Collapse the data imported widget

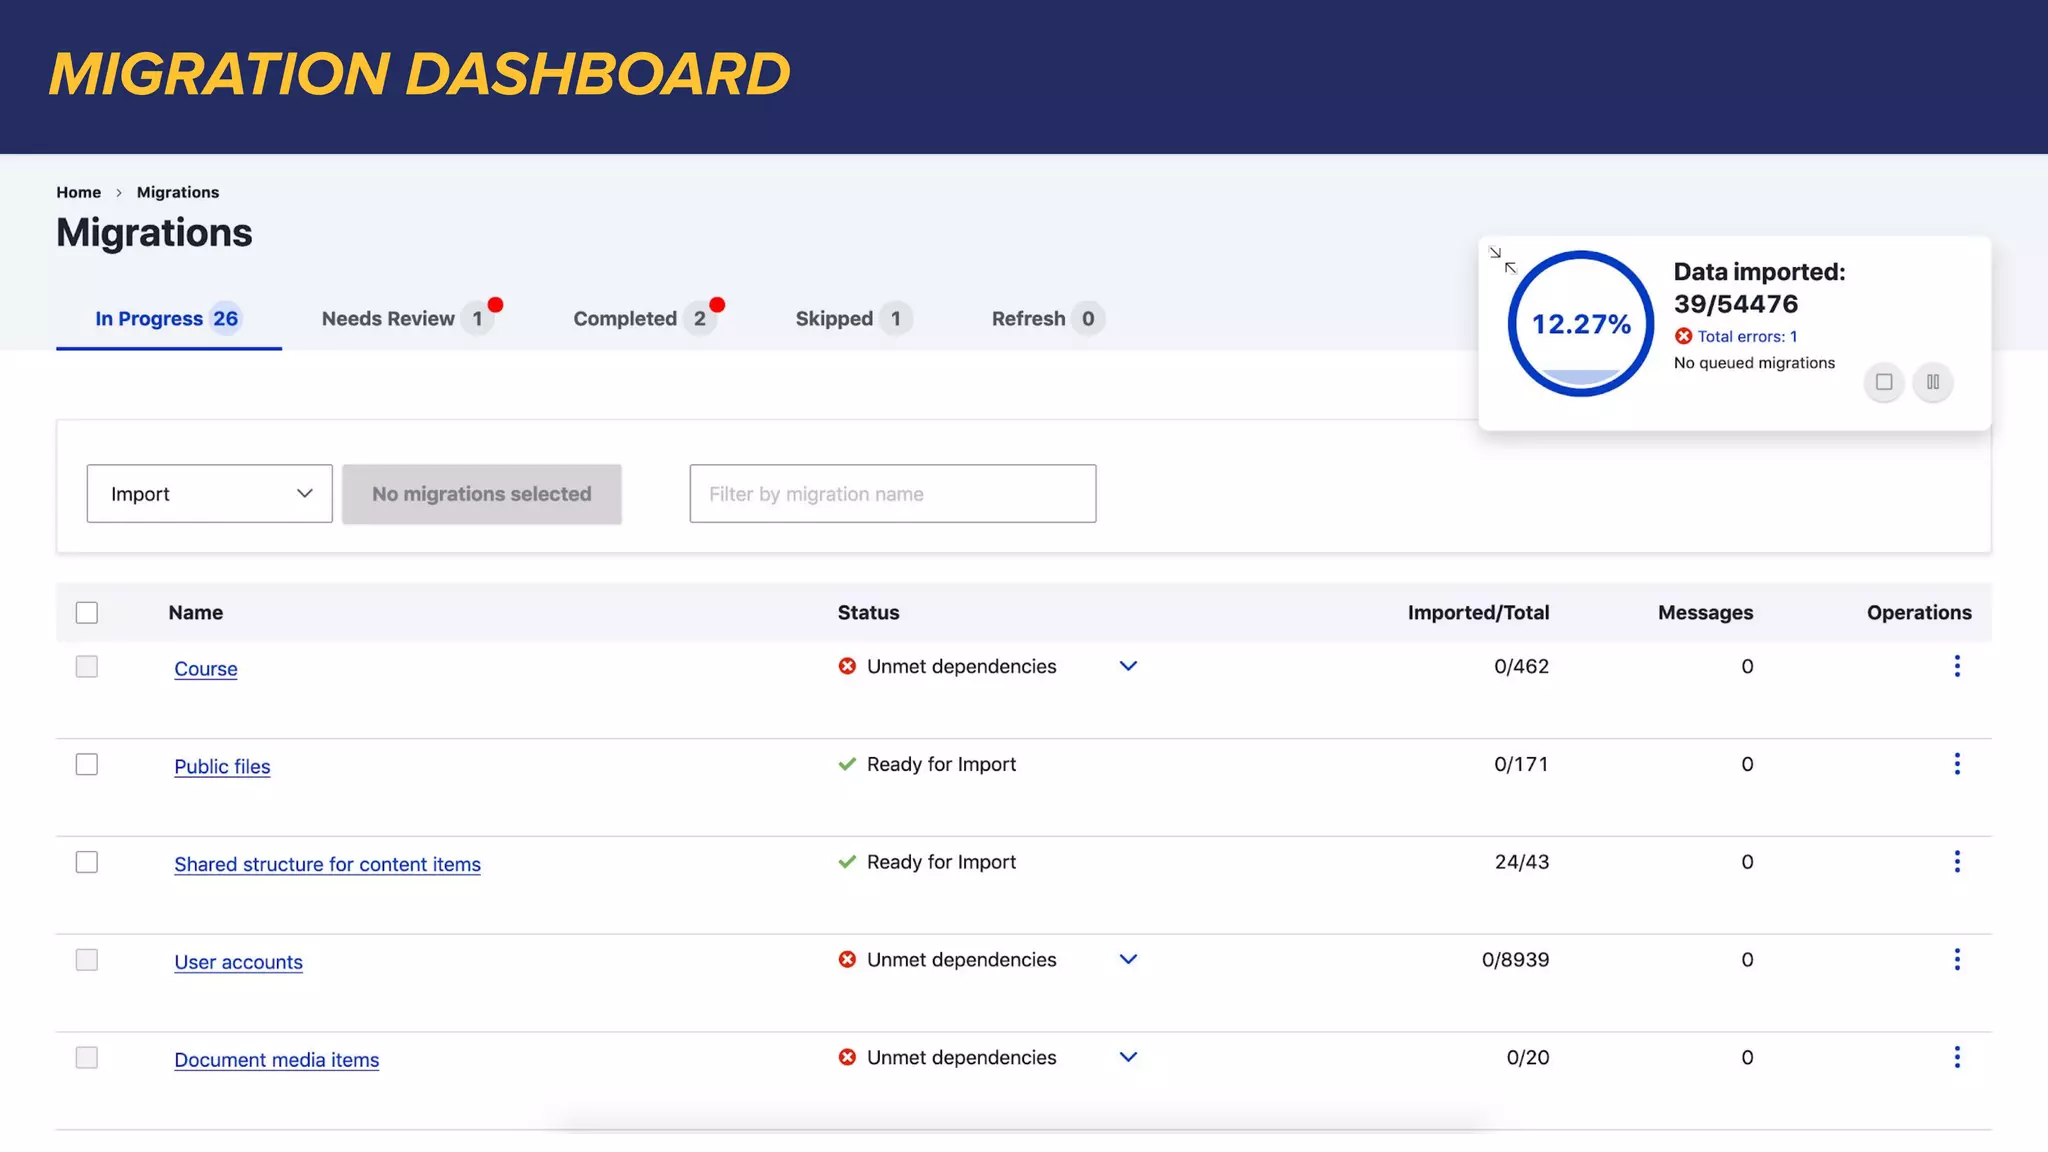[1502, 260]
